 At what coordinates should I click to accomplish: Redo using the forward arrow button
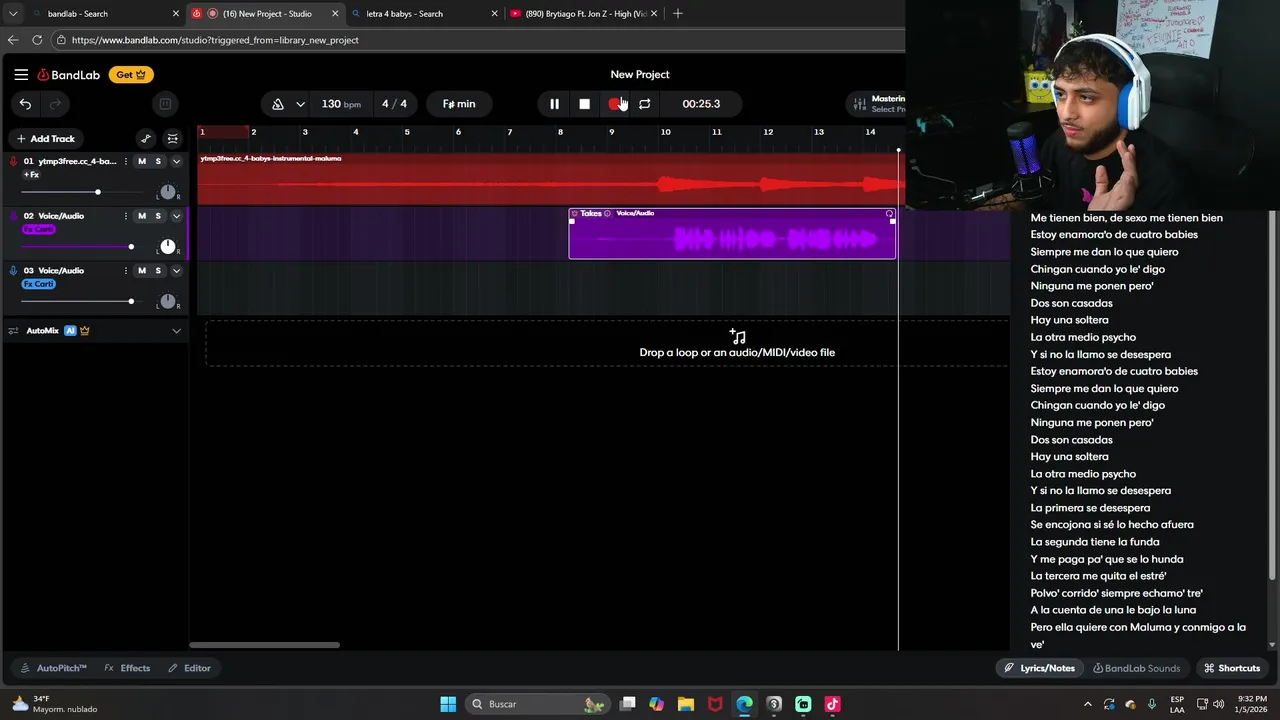[55, 104]
